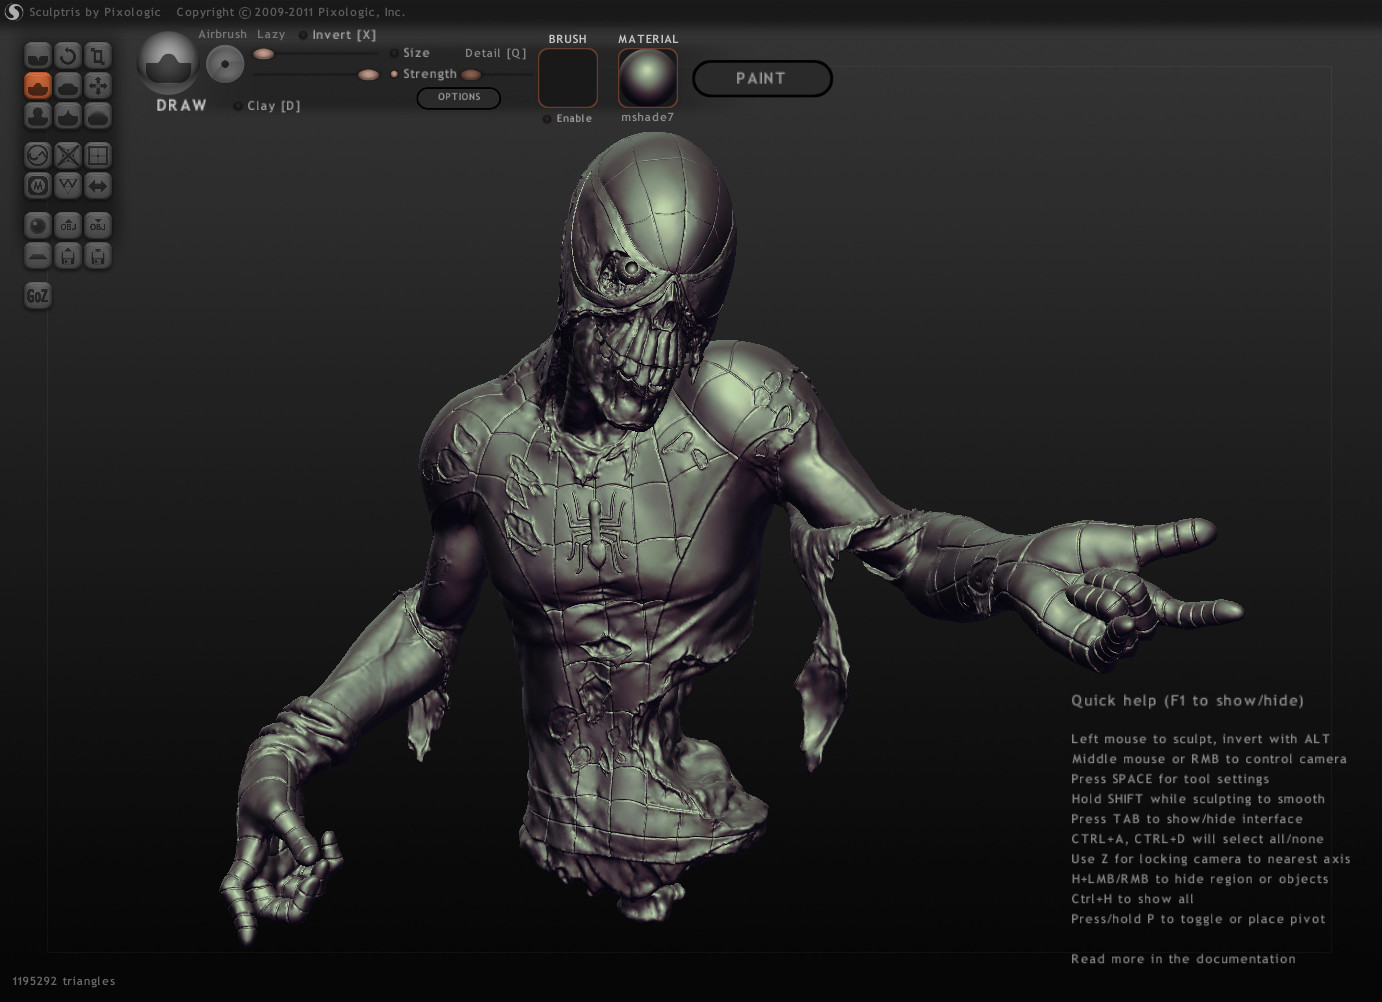Click the 'MATERIAL' heading
The image size is (1382, 1002).
coord(648,39)
